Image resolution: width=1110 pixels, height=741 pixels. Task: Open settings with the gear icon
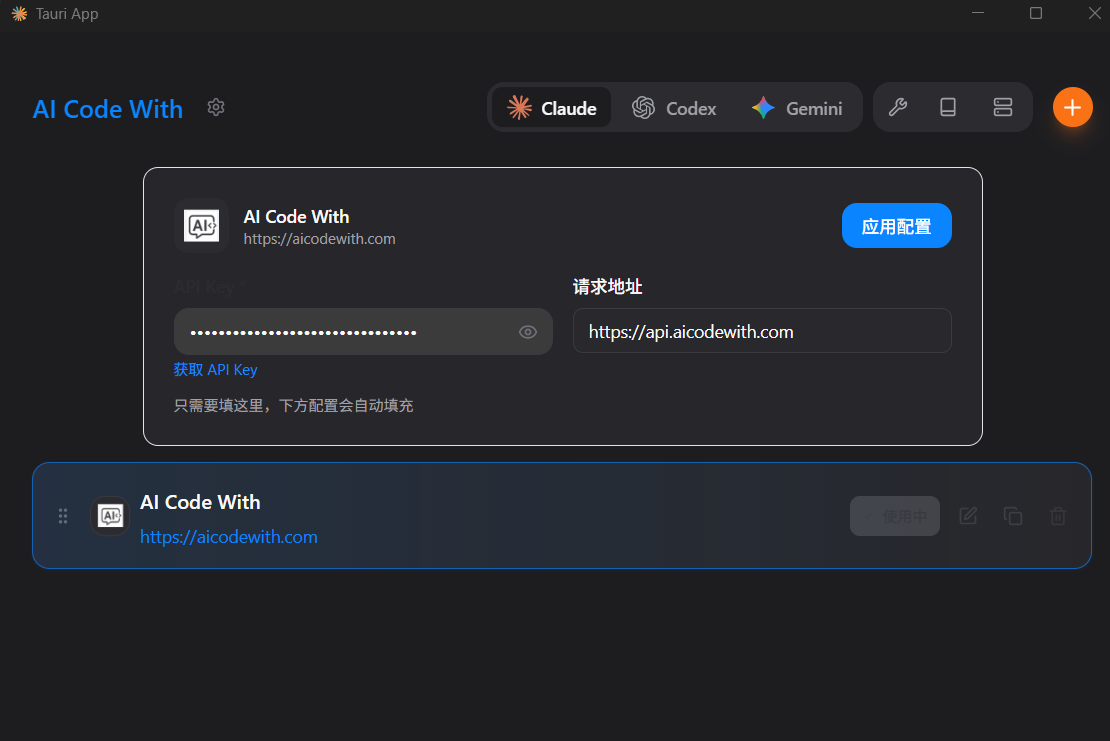tap(216, 107)
